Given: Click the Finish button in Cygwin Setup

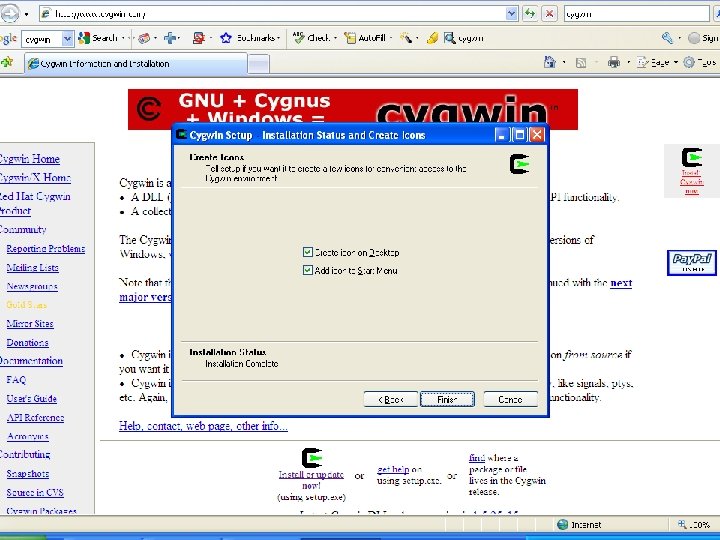Looking at the screenshot, I should tap(447, 399).
